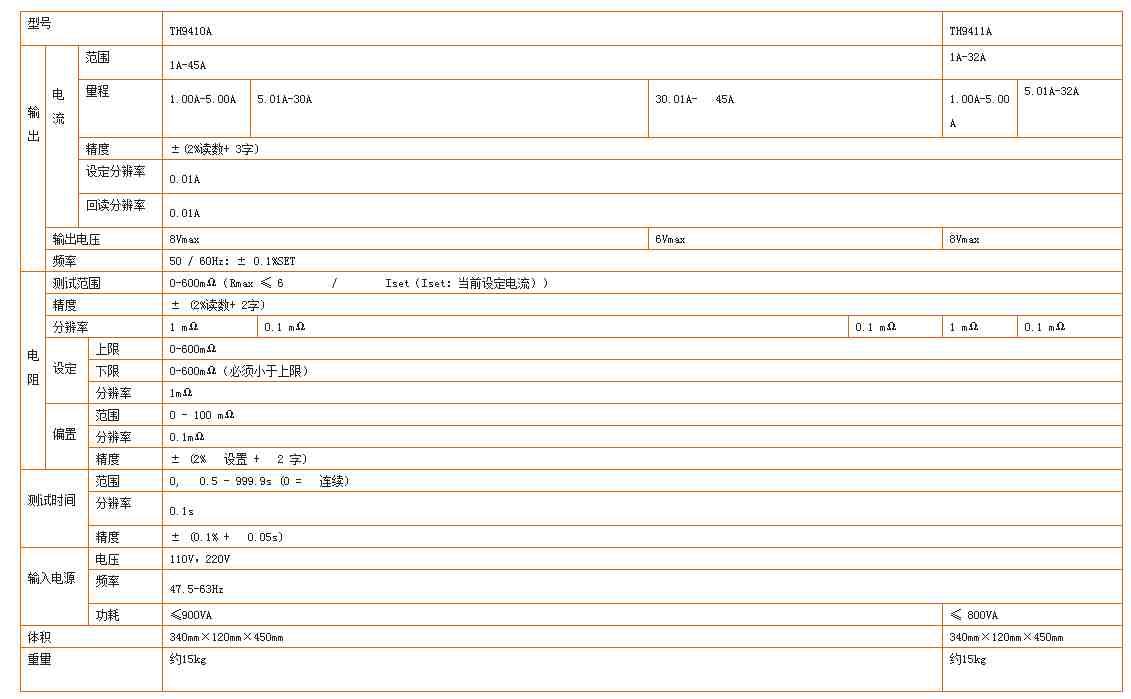1131x699 pixels.
Task: Click the 设定 group label
Action: tap(64, 368)
